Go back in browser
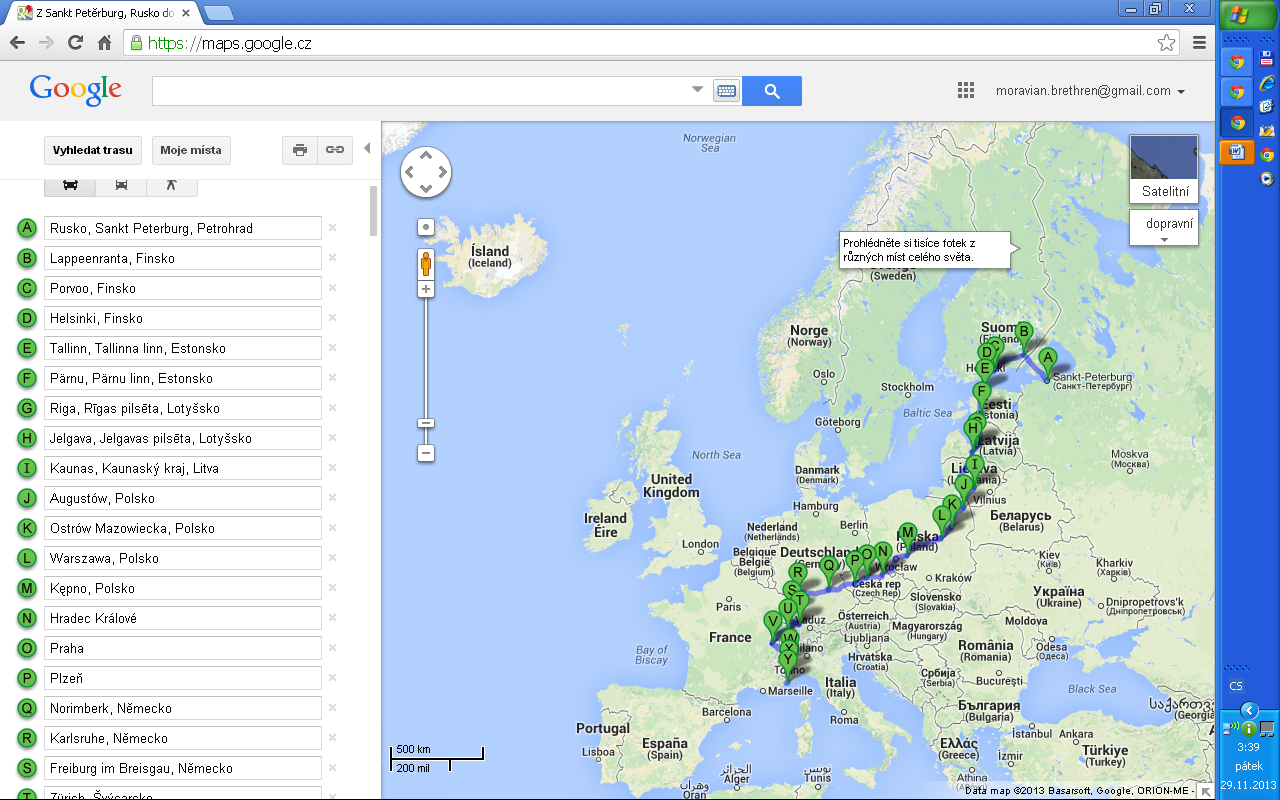The height and width of the screenshot is (800, 1280). click(17, 43)
